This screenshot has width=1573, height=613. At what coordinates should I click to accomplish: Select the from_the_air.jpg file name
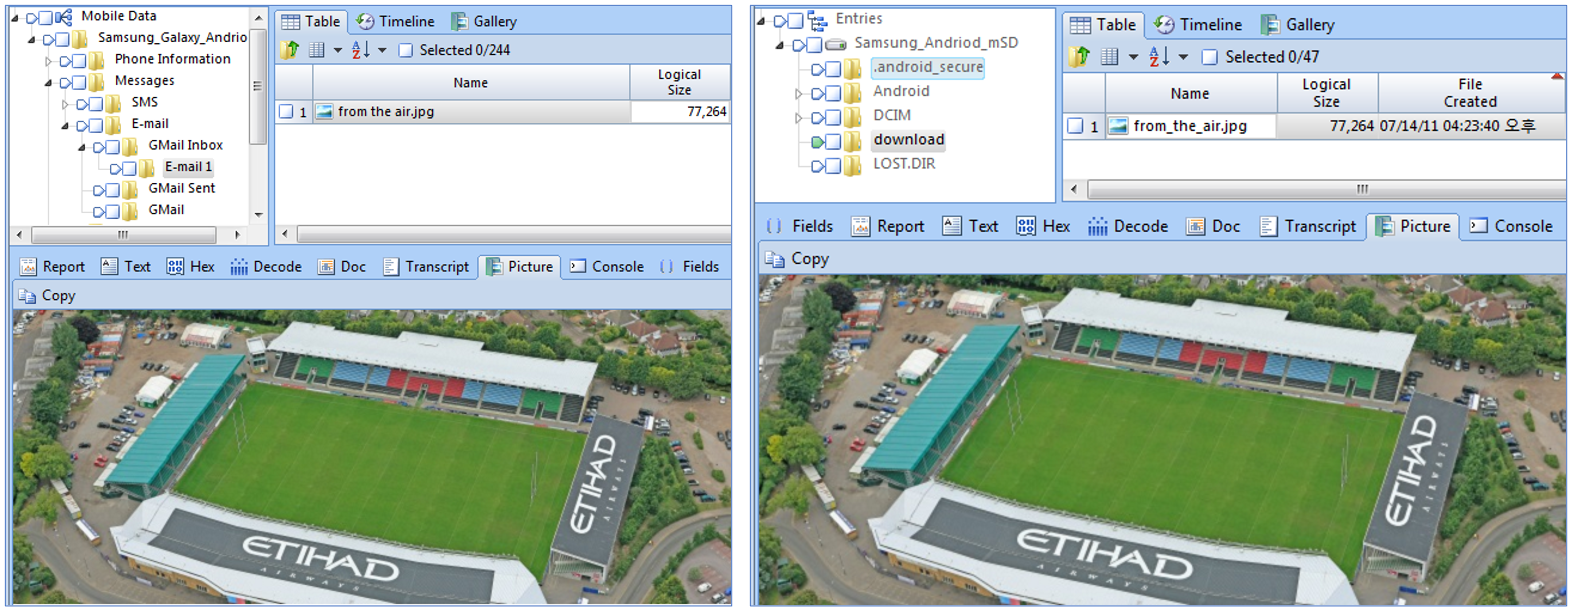point(1190,126)
